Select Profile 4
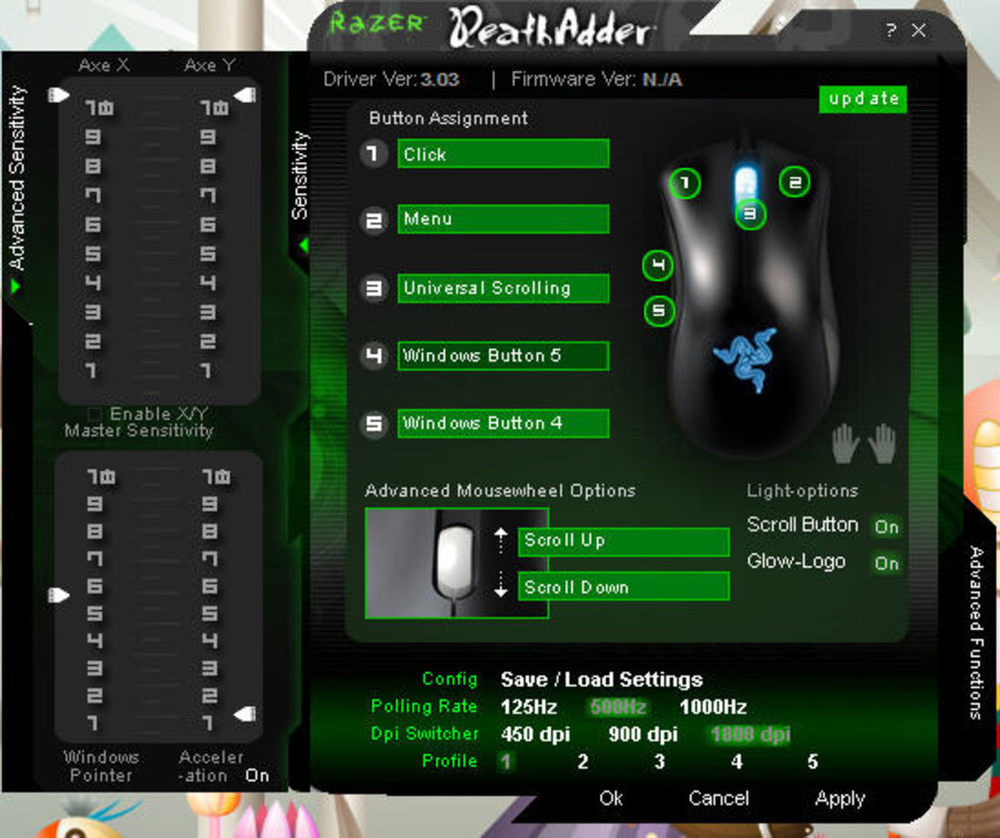This screenshot has height=838, width=1000. coord(737,761)
